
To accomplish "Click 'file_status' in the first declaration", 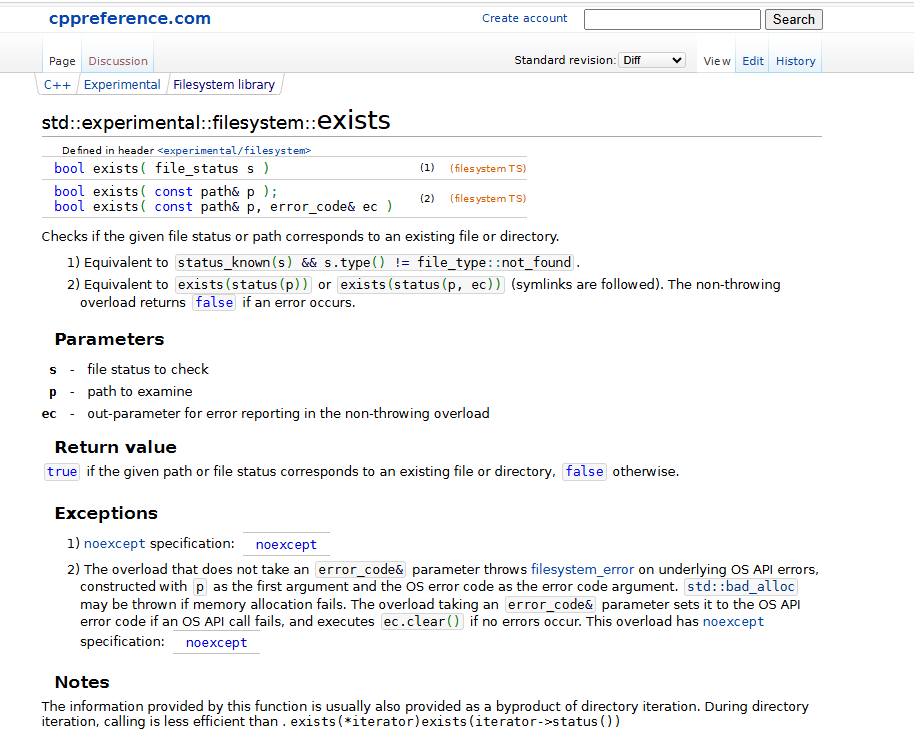I will coord(196,168).
